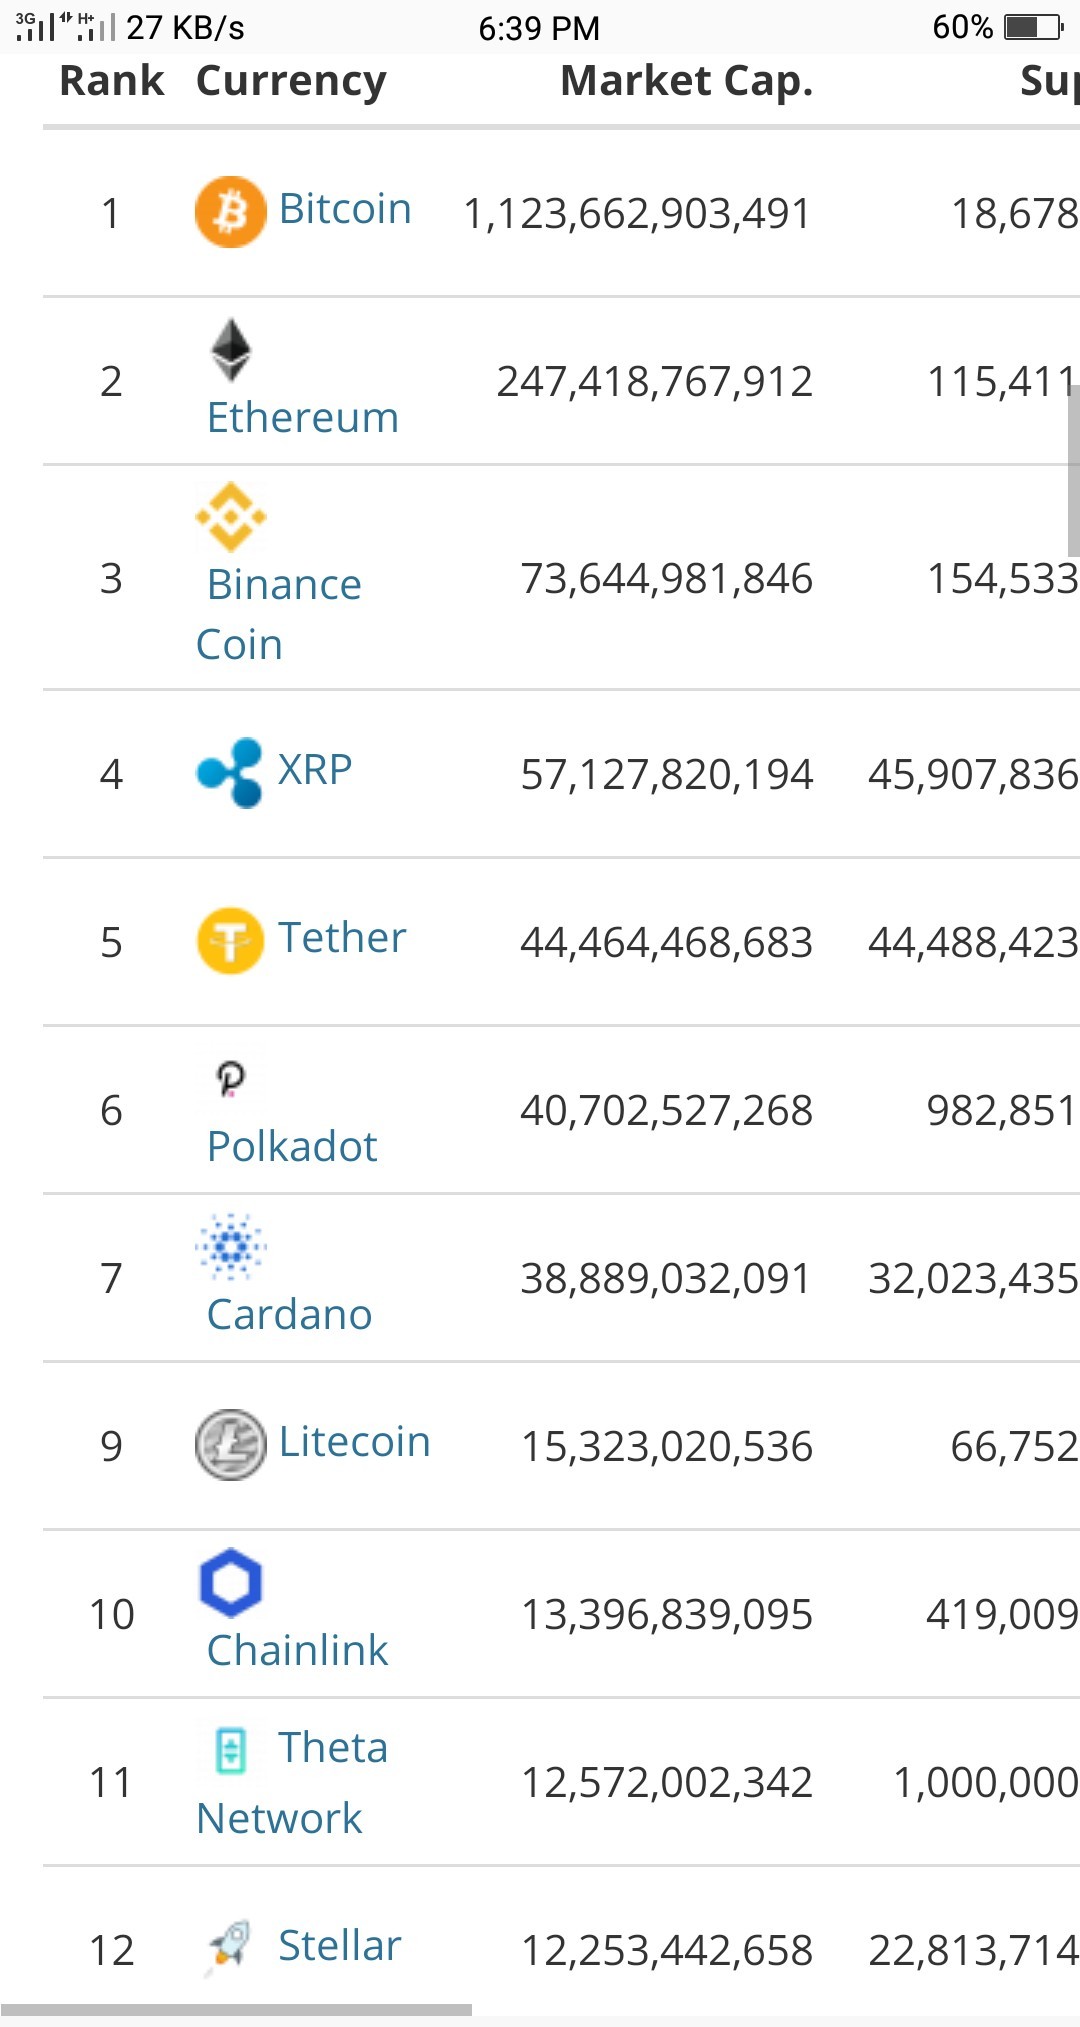Sort by the Currency column header
Screen dimensions: 1080x2027
pyautogui.click(x=291, y=82)
